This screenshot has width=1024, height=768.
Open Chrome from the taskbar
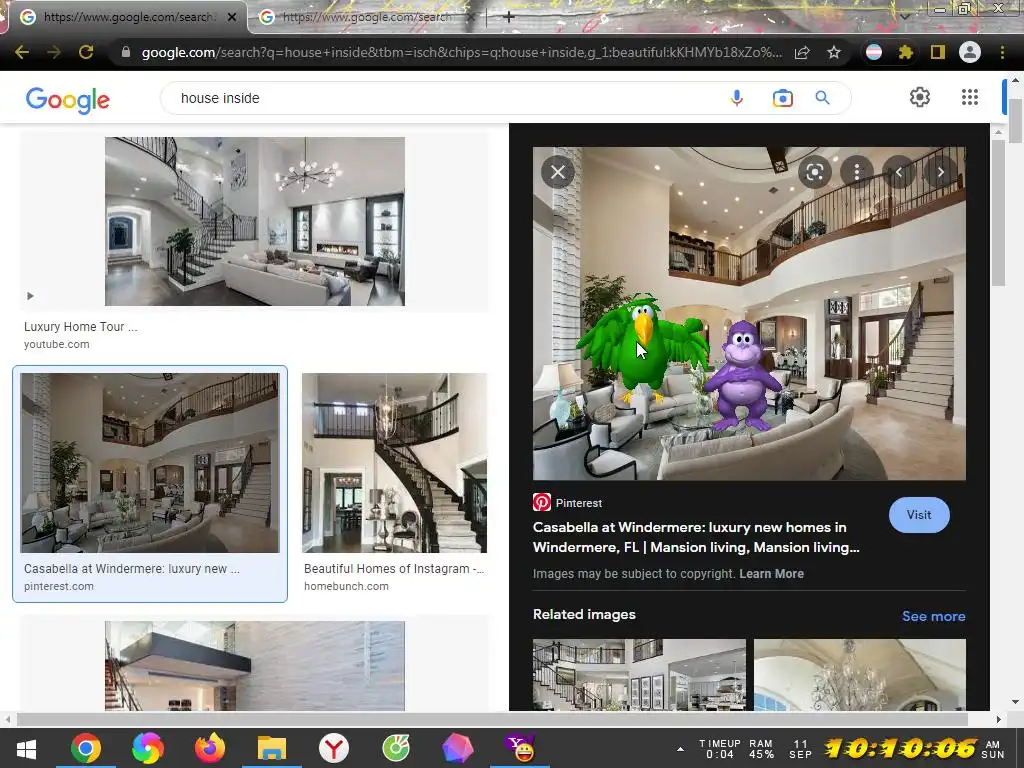pos(86,748)
